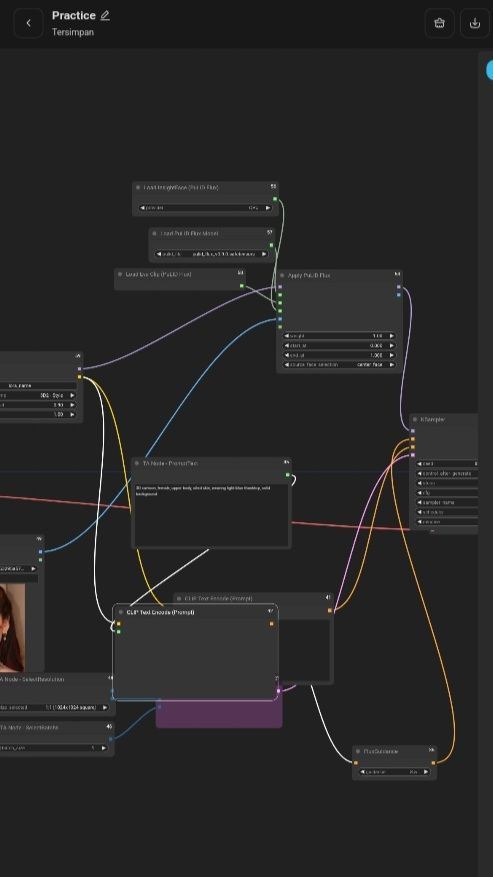Open the KSampler sampler name selector

pos(447,502)
